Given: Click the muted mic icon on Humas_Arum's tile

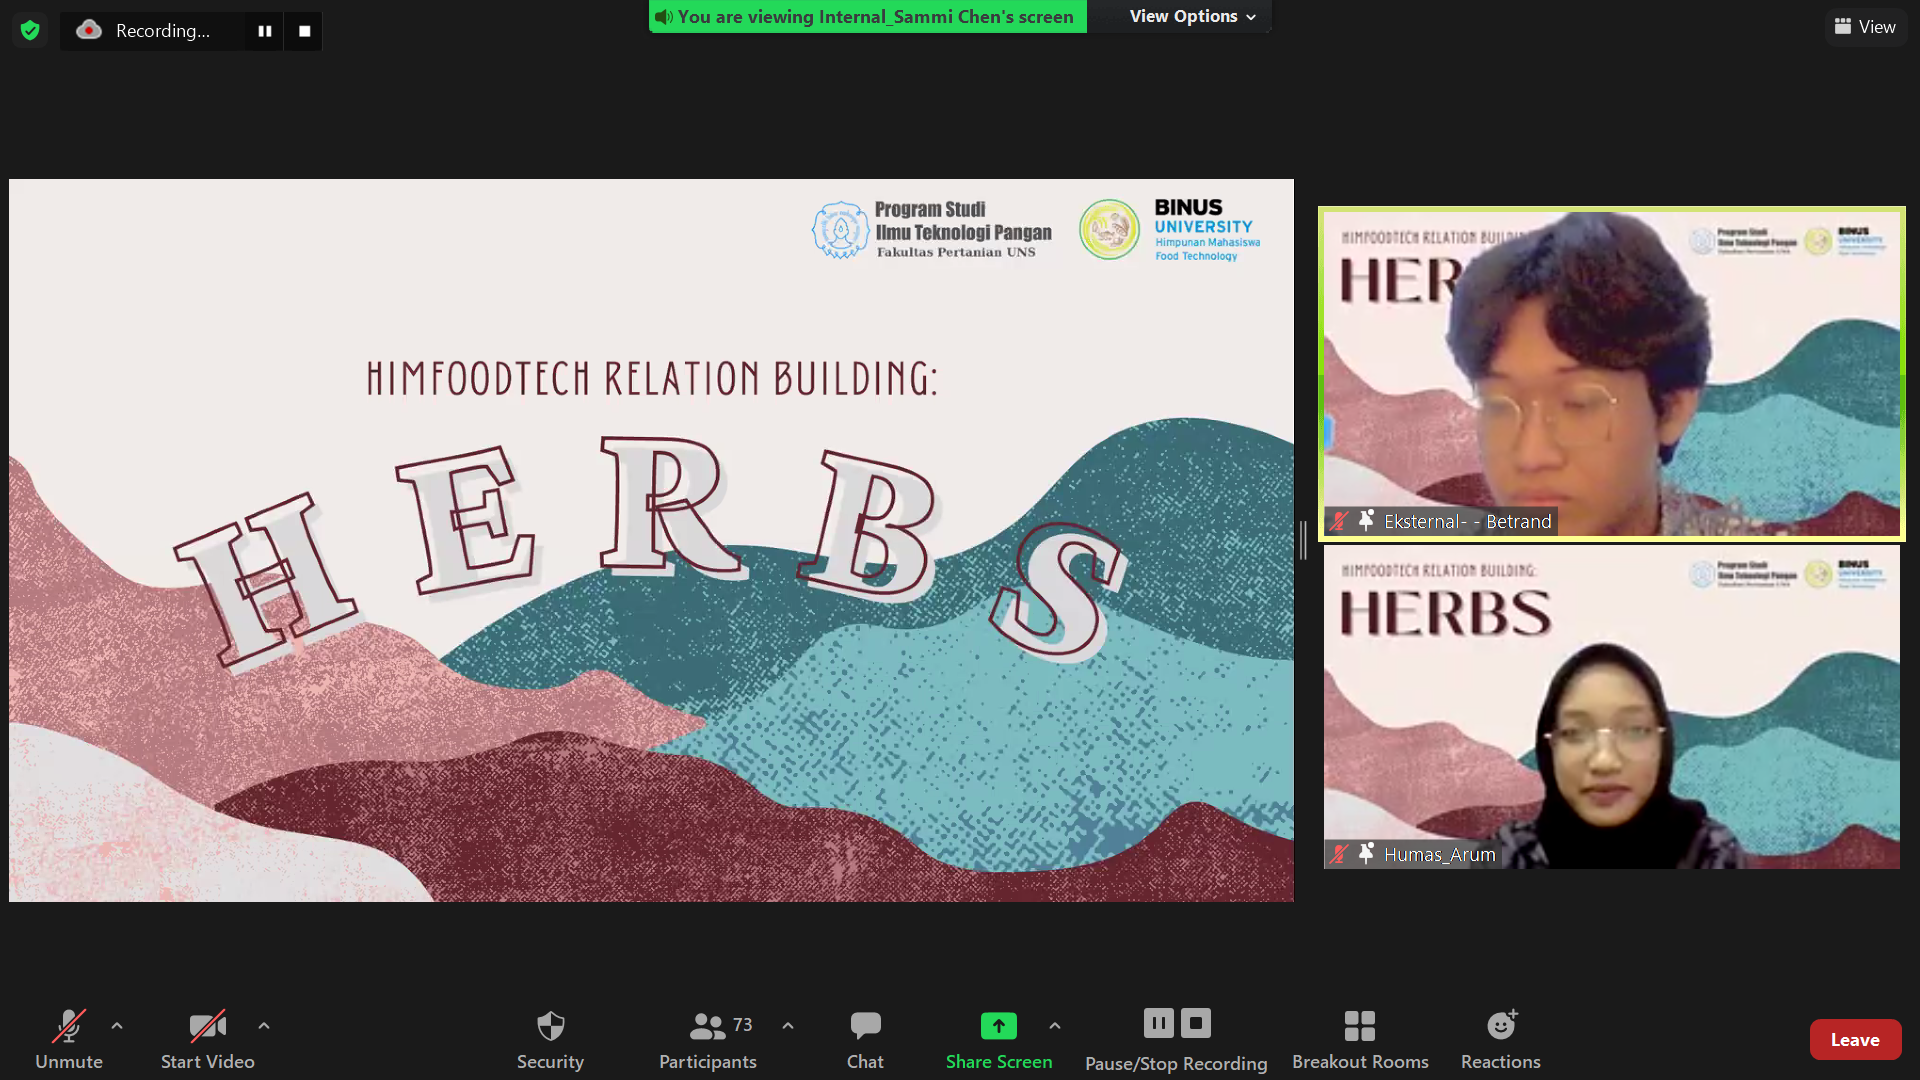Looking at the screenshot, I should pyautogui.click(x=1339, y=854).
